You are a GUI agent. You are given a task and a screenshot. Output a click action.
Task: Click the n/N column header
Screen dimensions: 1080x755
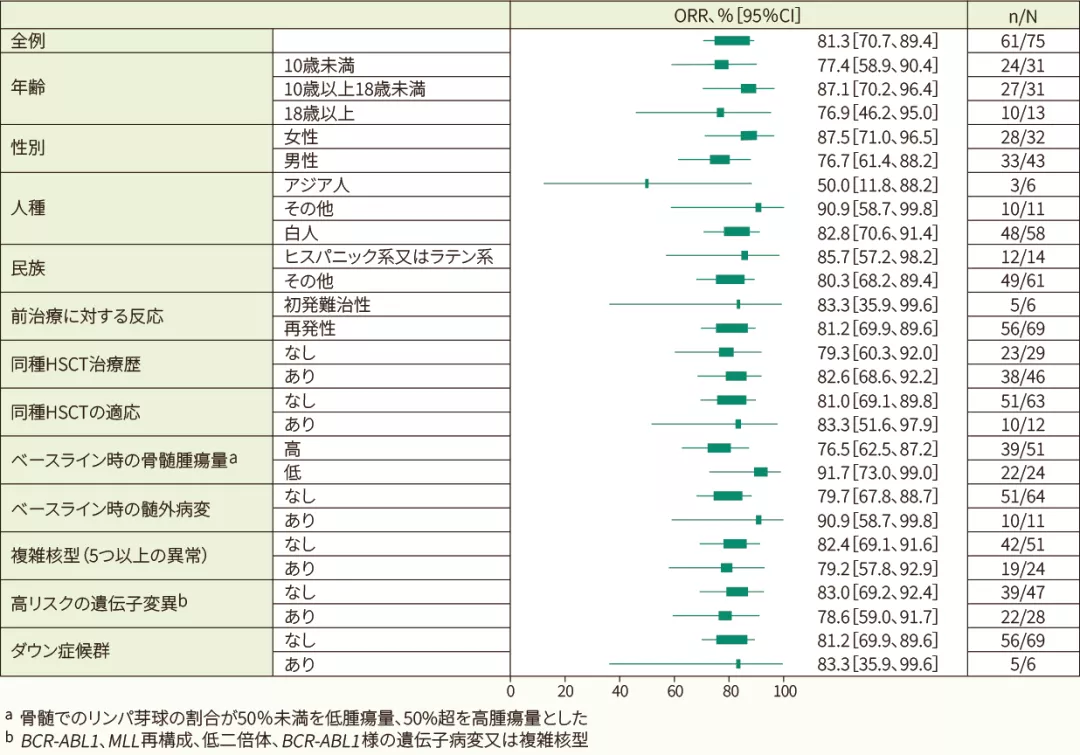1023,15
